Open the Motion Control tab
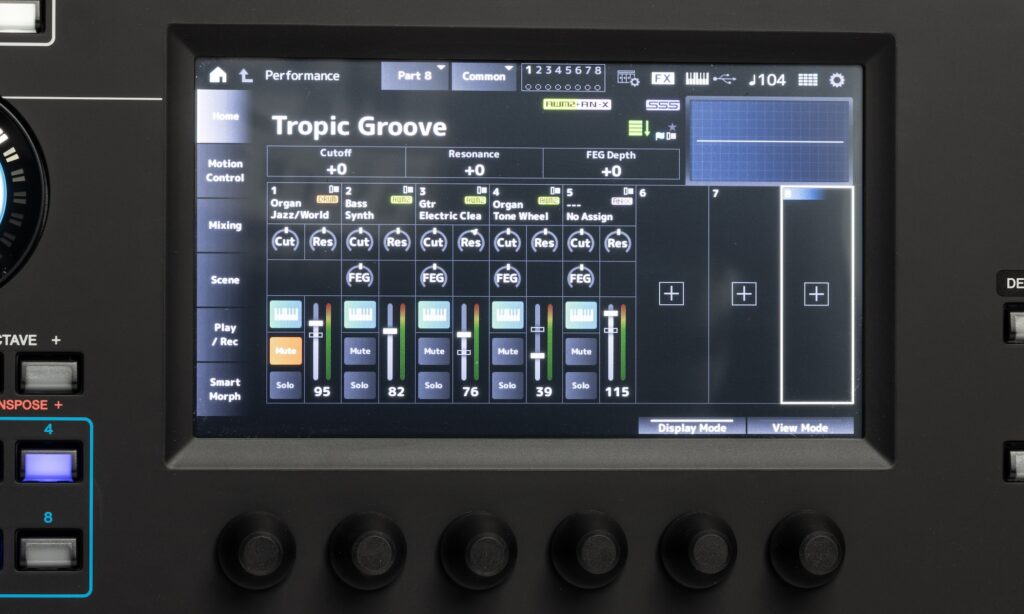The height and width of the screenshot is (614, 1024). pos(224,171)
